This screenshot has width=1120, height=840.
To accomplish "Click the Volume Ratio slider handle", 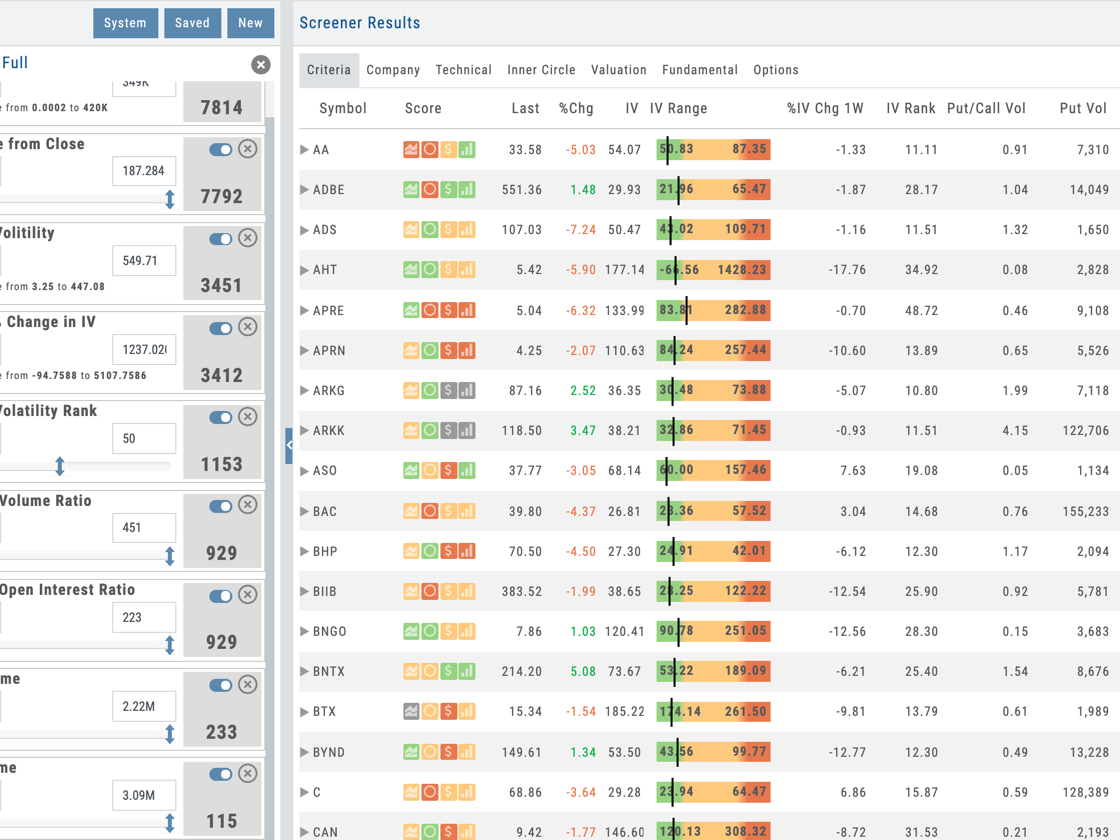I will [x=170, y=556].
